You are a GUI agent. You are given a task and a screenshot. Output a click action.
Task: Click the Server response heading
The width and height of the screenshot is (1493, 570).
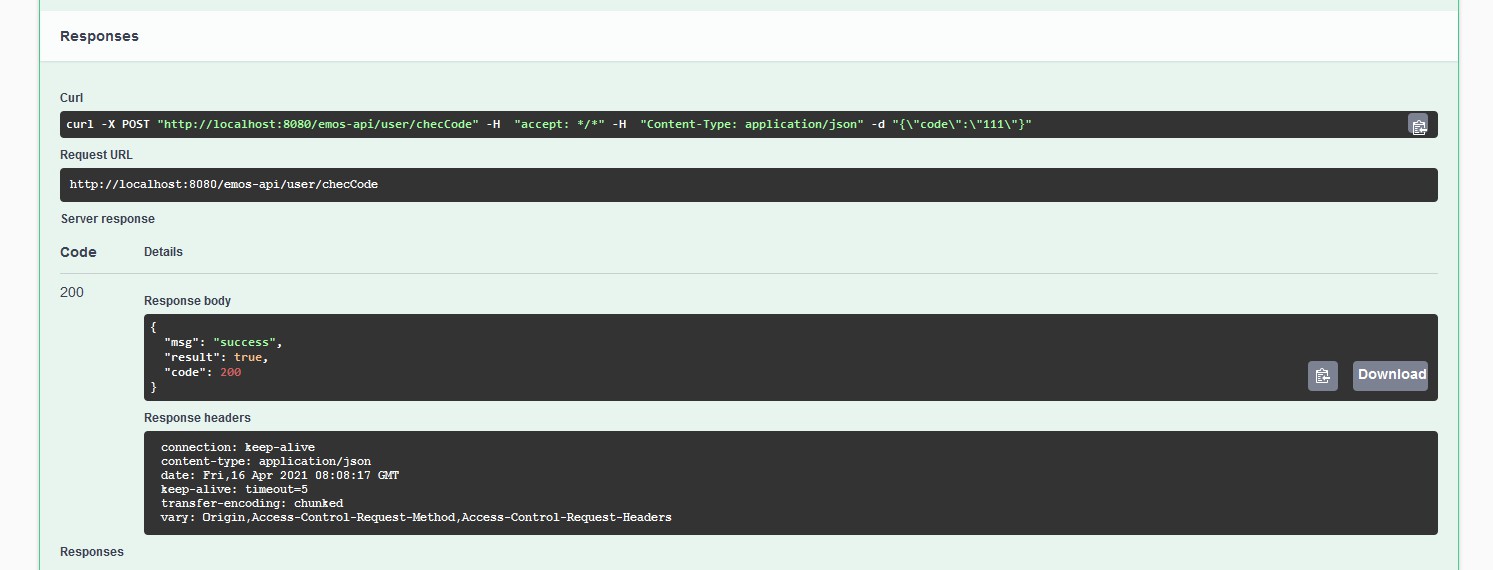pyautogui.click(x=108, y=219)
